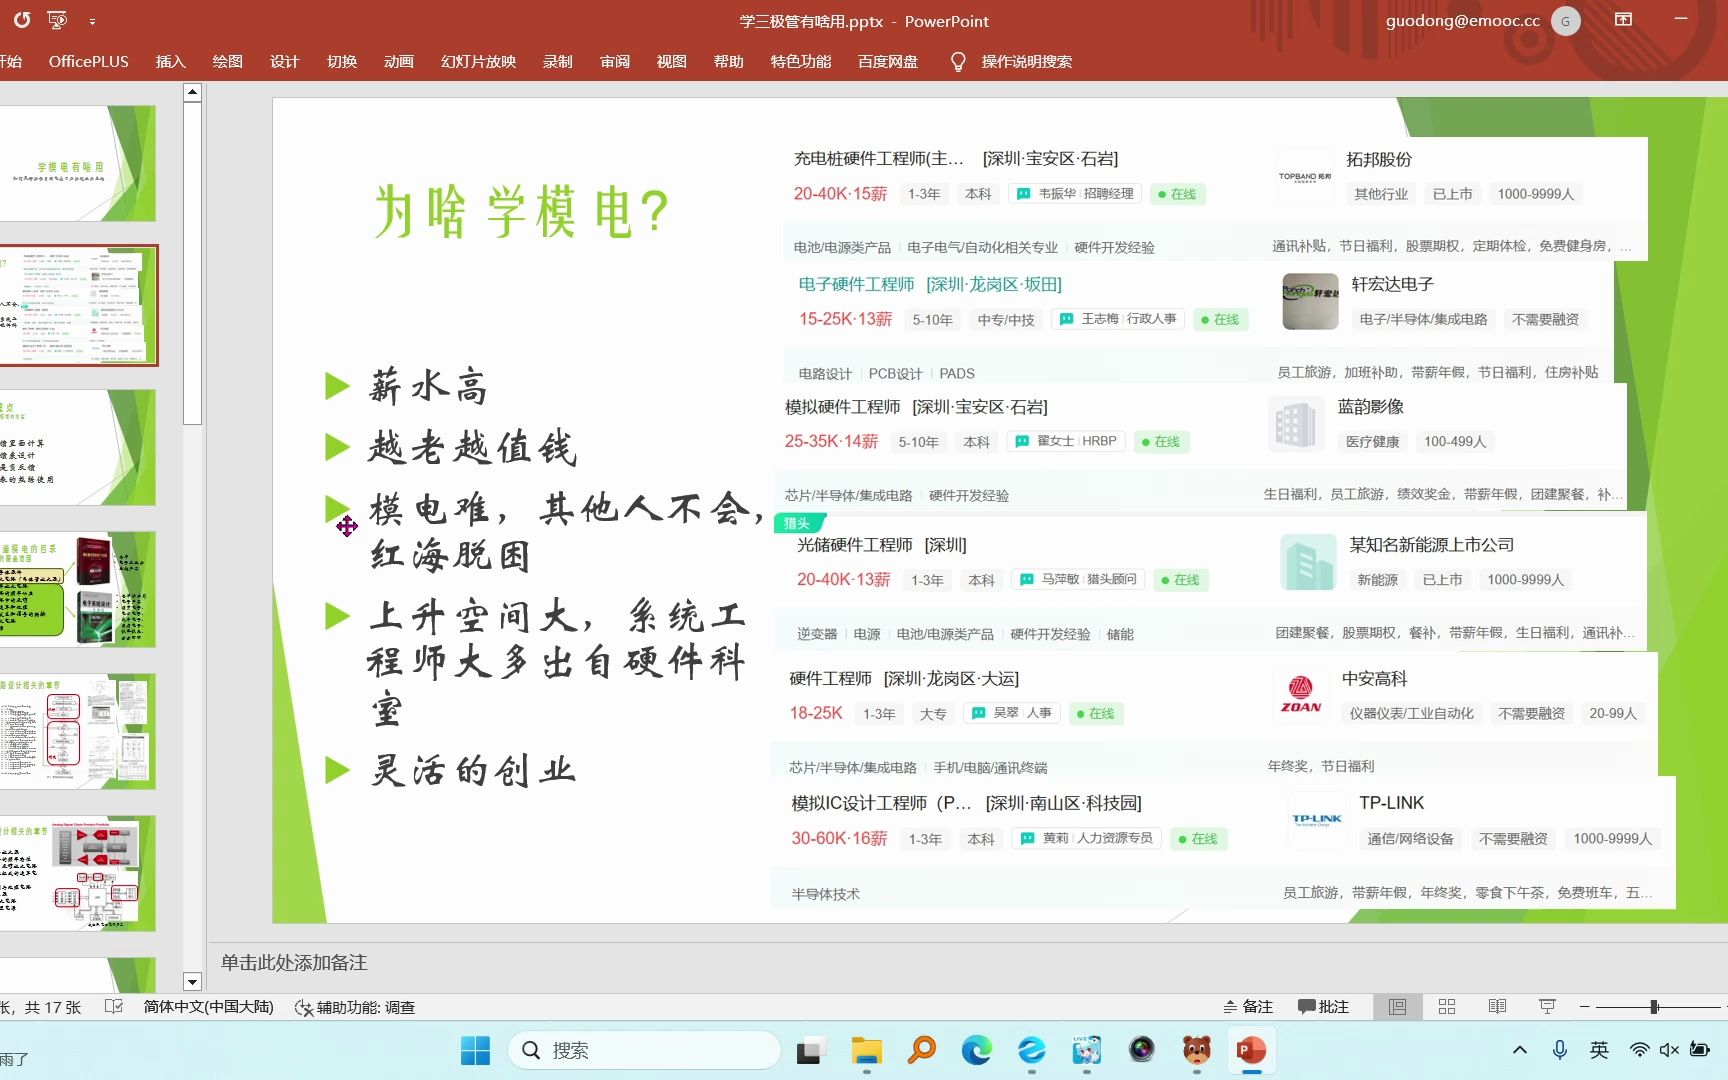Select the highlighted job listings slide thumbnail

78,305
